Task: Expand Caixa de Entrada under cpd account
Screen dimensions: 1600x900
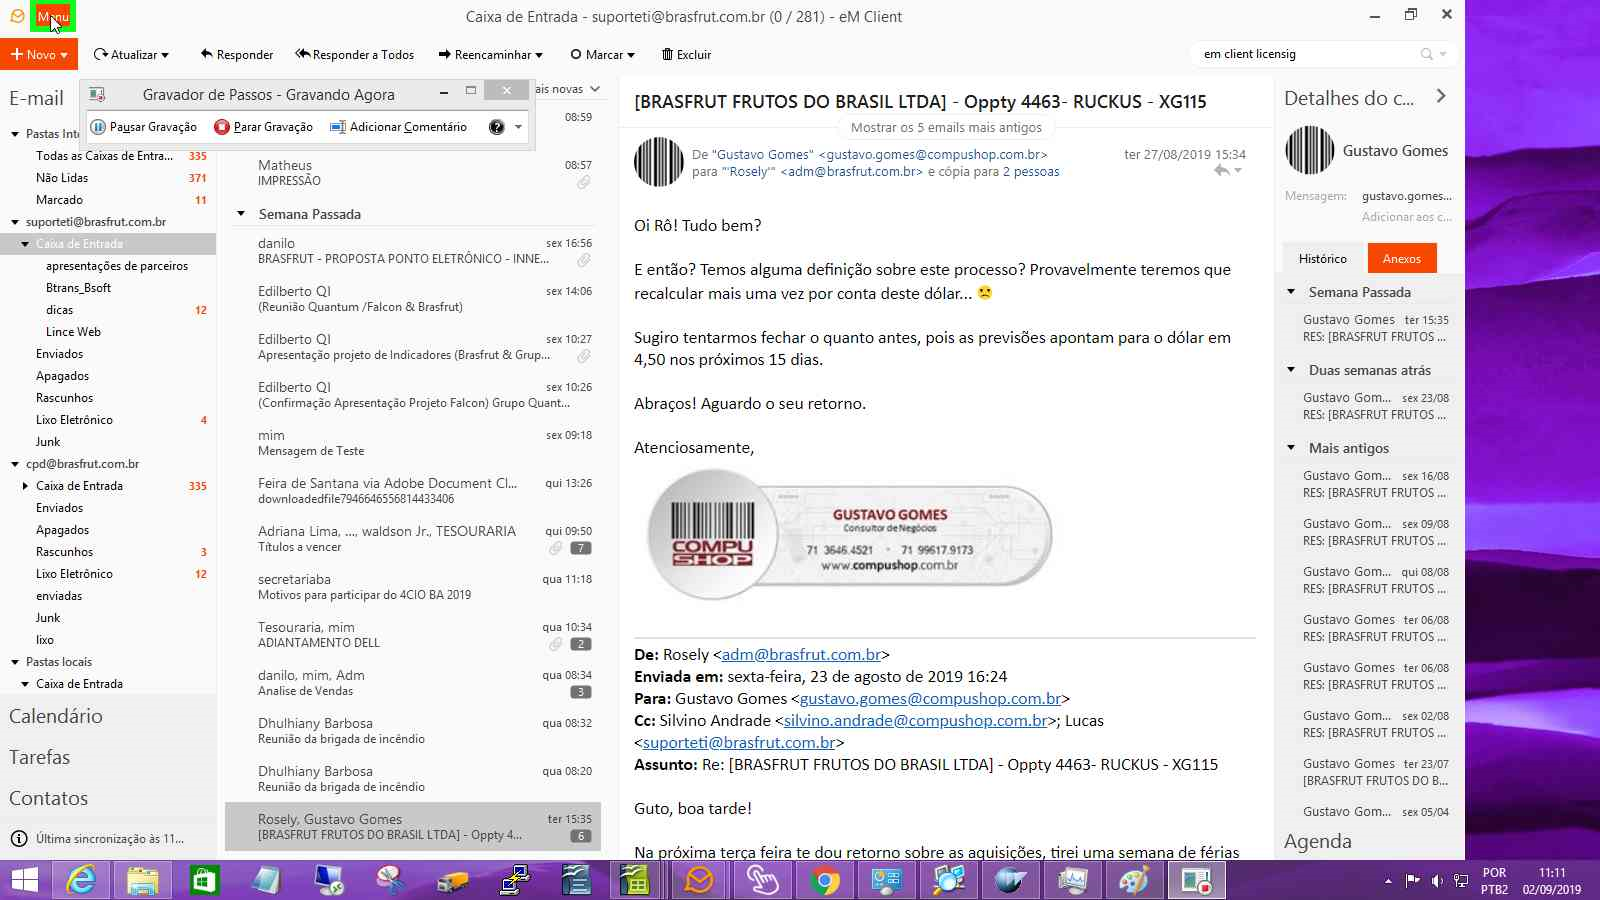Action: 25,486
